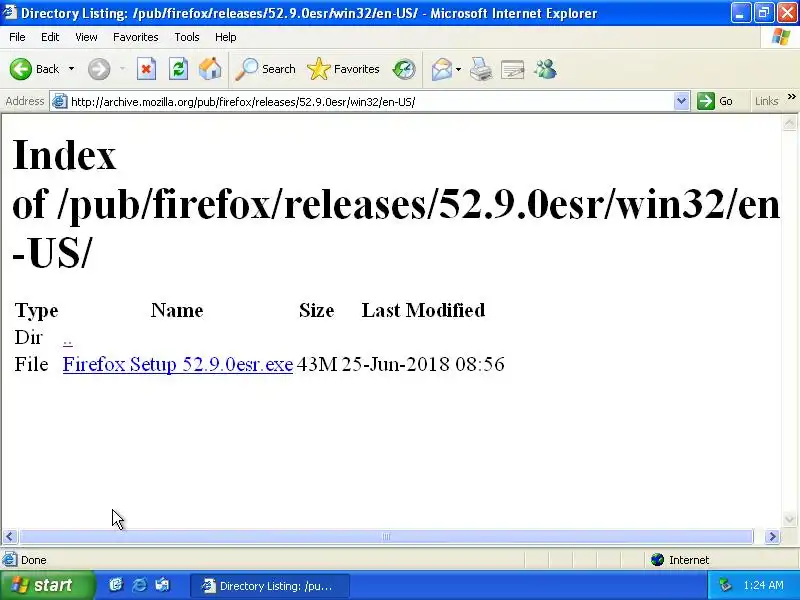Screen dimensions: 800x600
Task: Click the Forward navigation button
Action: [99, 69]
